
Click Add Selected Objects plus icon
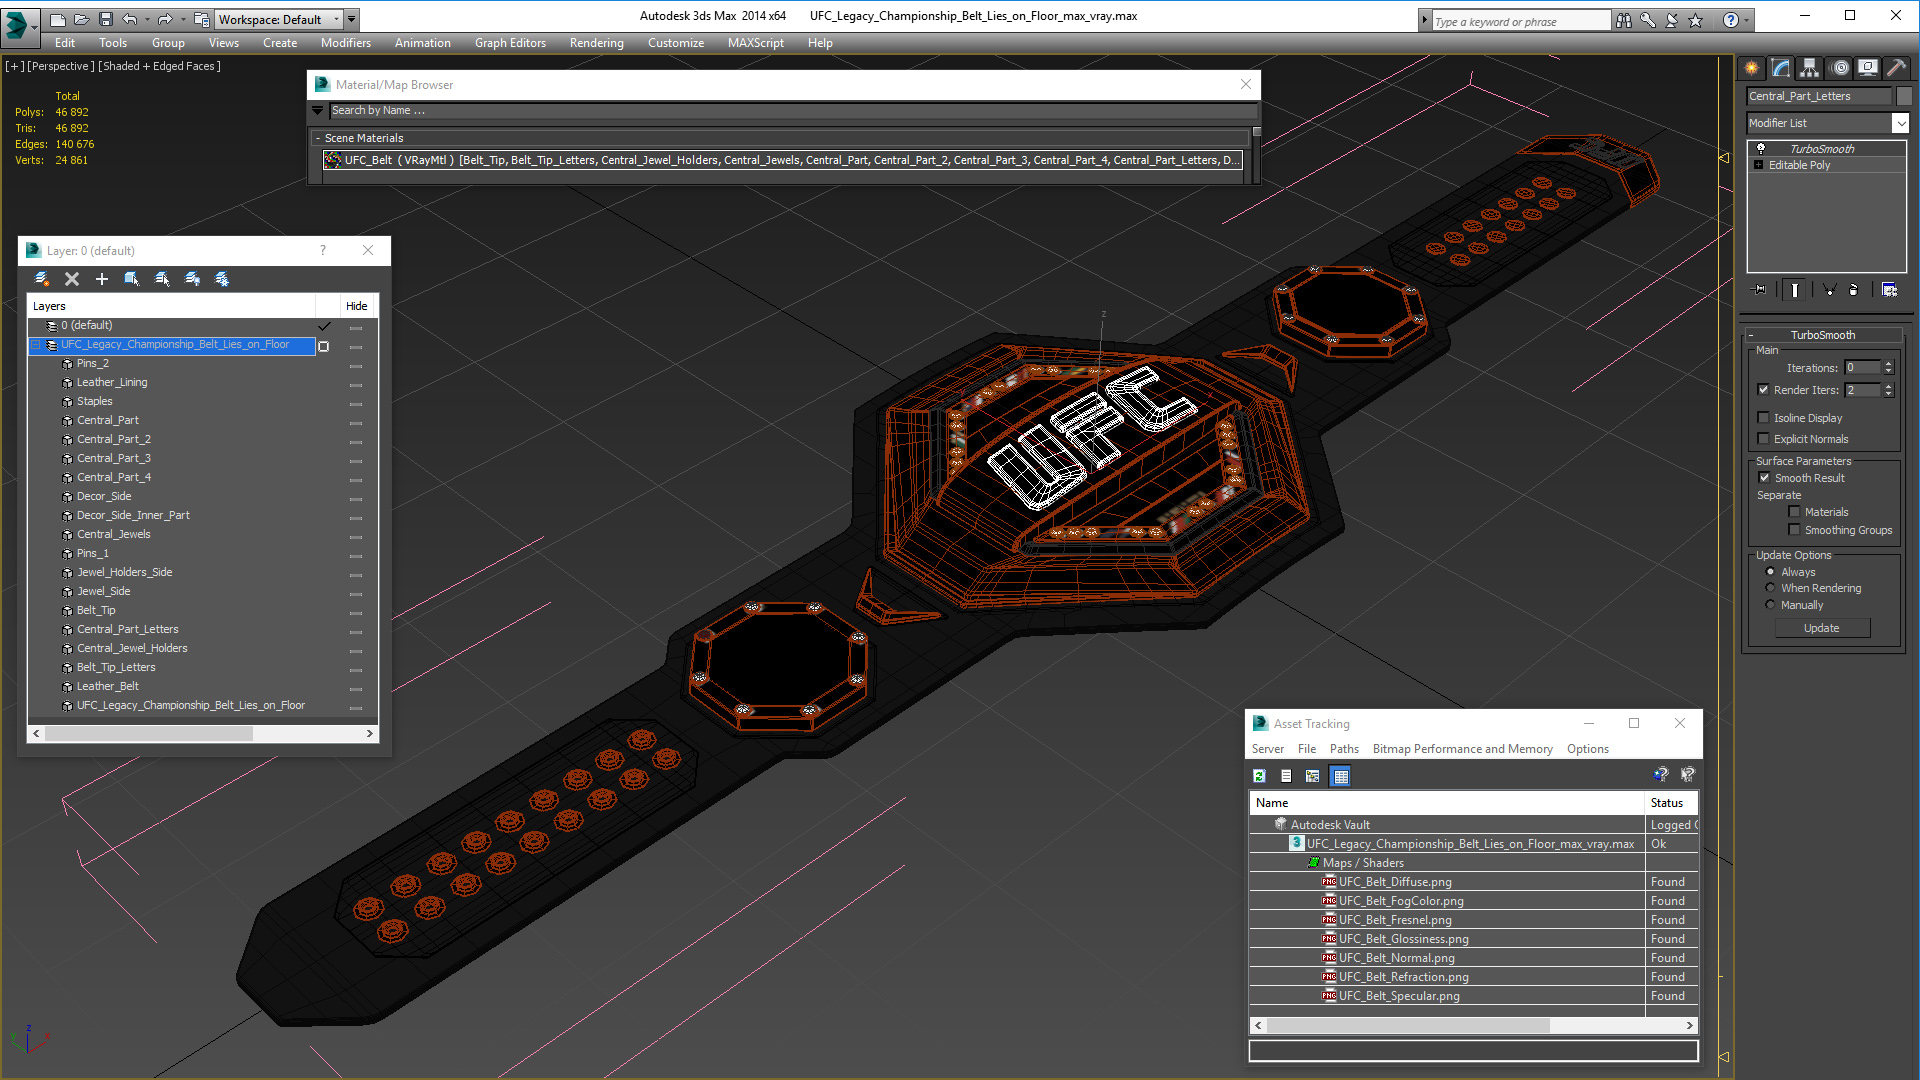[101, 279]
